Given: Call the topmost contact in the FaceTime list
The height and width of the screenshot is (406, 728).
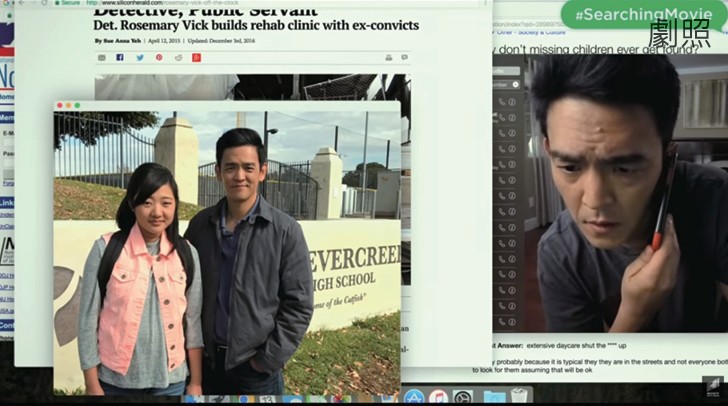Looking at the screenshot, I should [502, 102].
